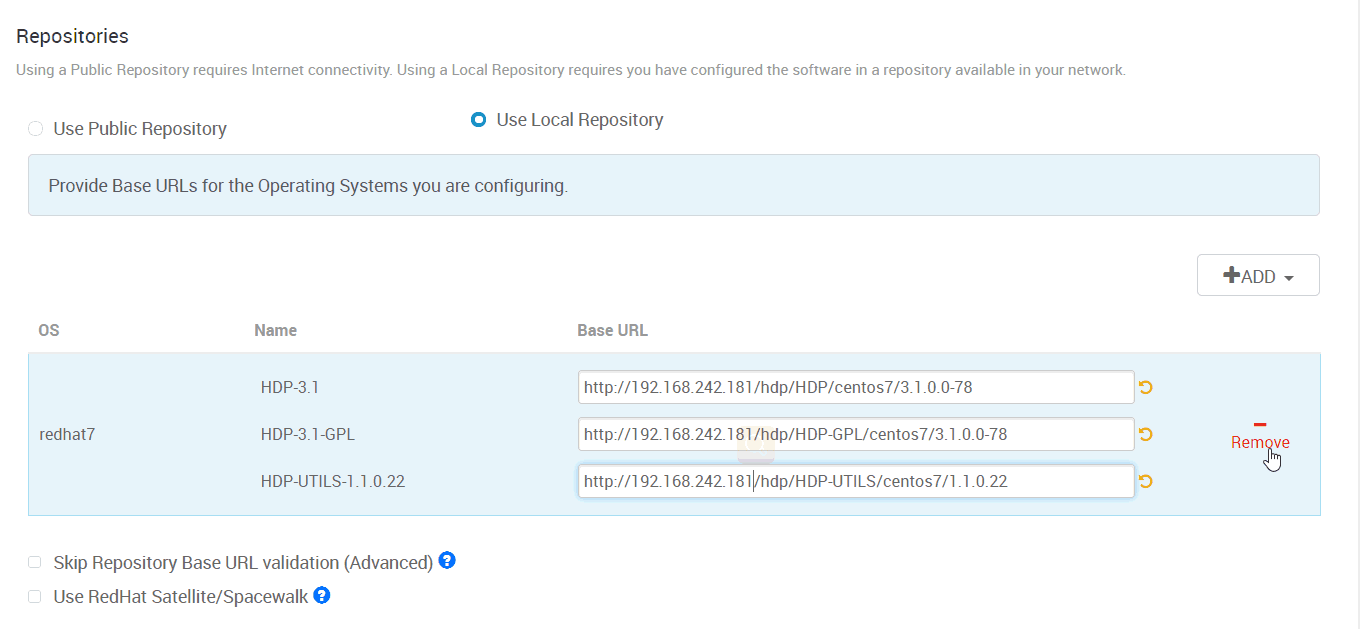Screen dimensions: 1360x629
Task: Click the Base URL column header
Action: (x=612, y=330)
